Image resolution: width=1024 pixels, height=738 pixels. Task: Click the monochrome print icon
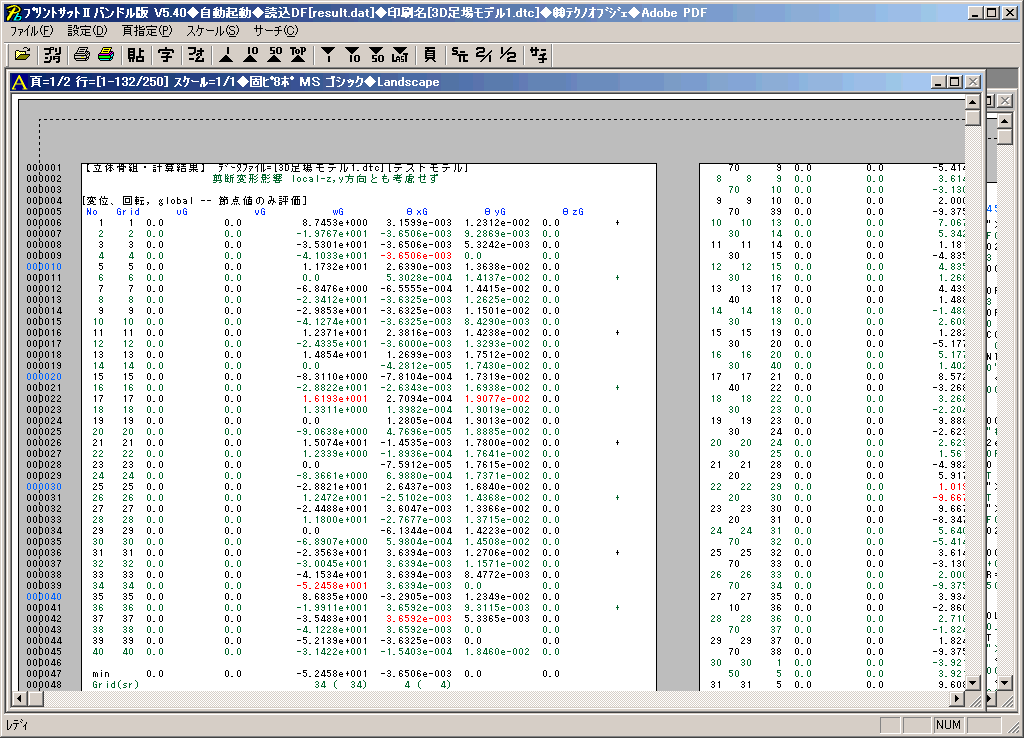(82, 55)
